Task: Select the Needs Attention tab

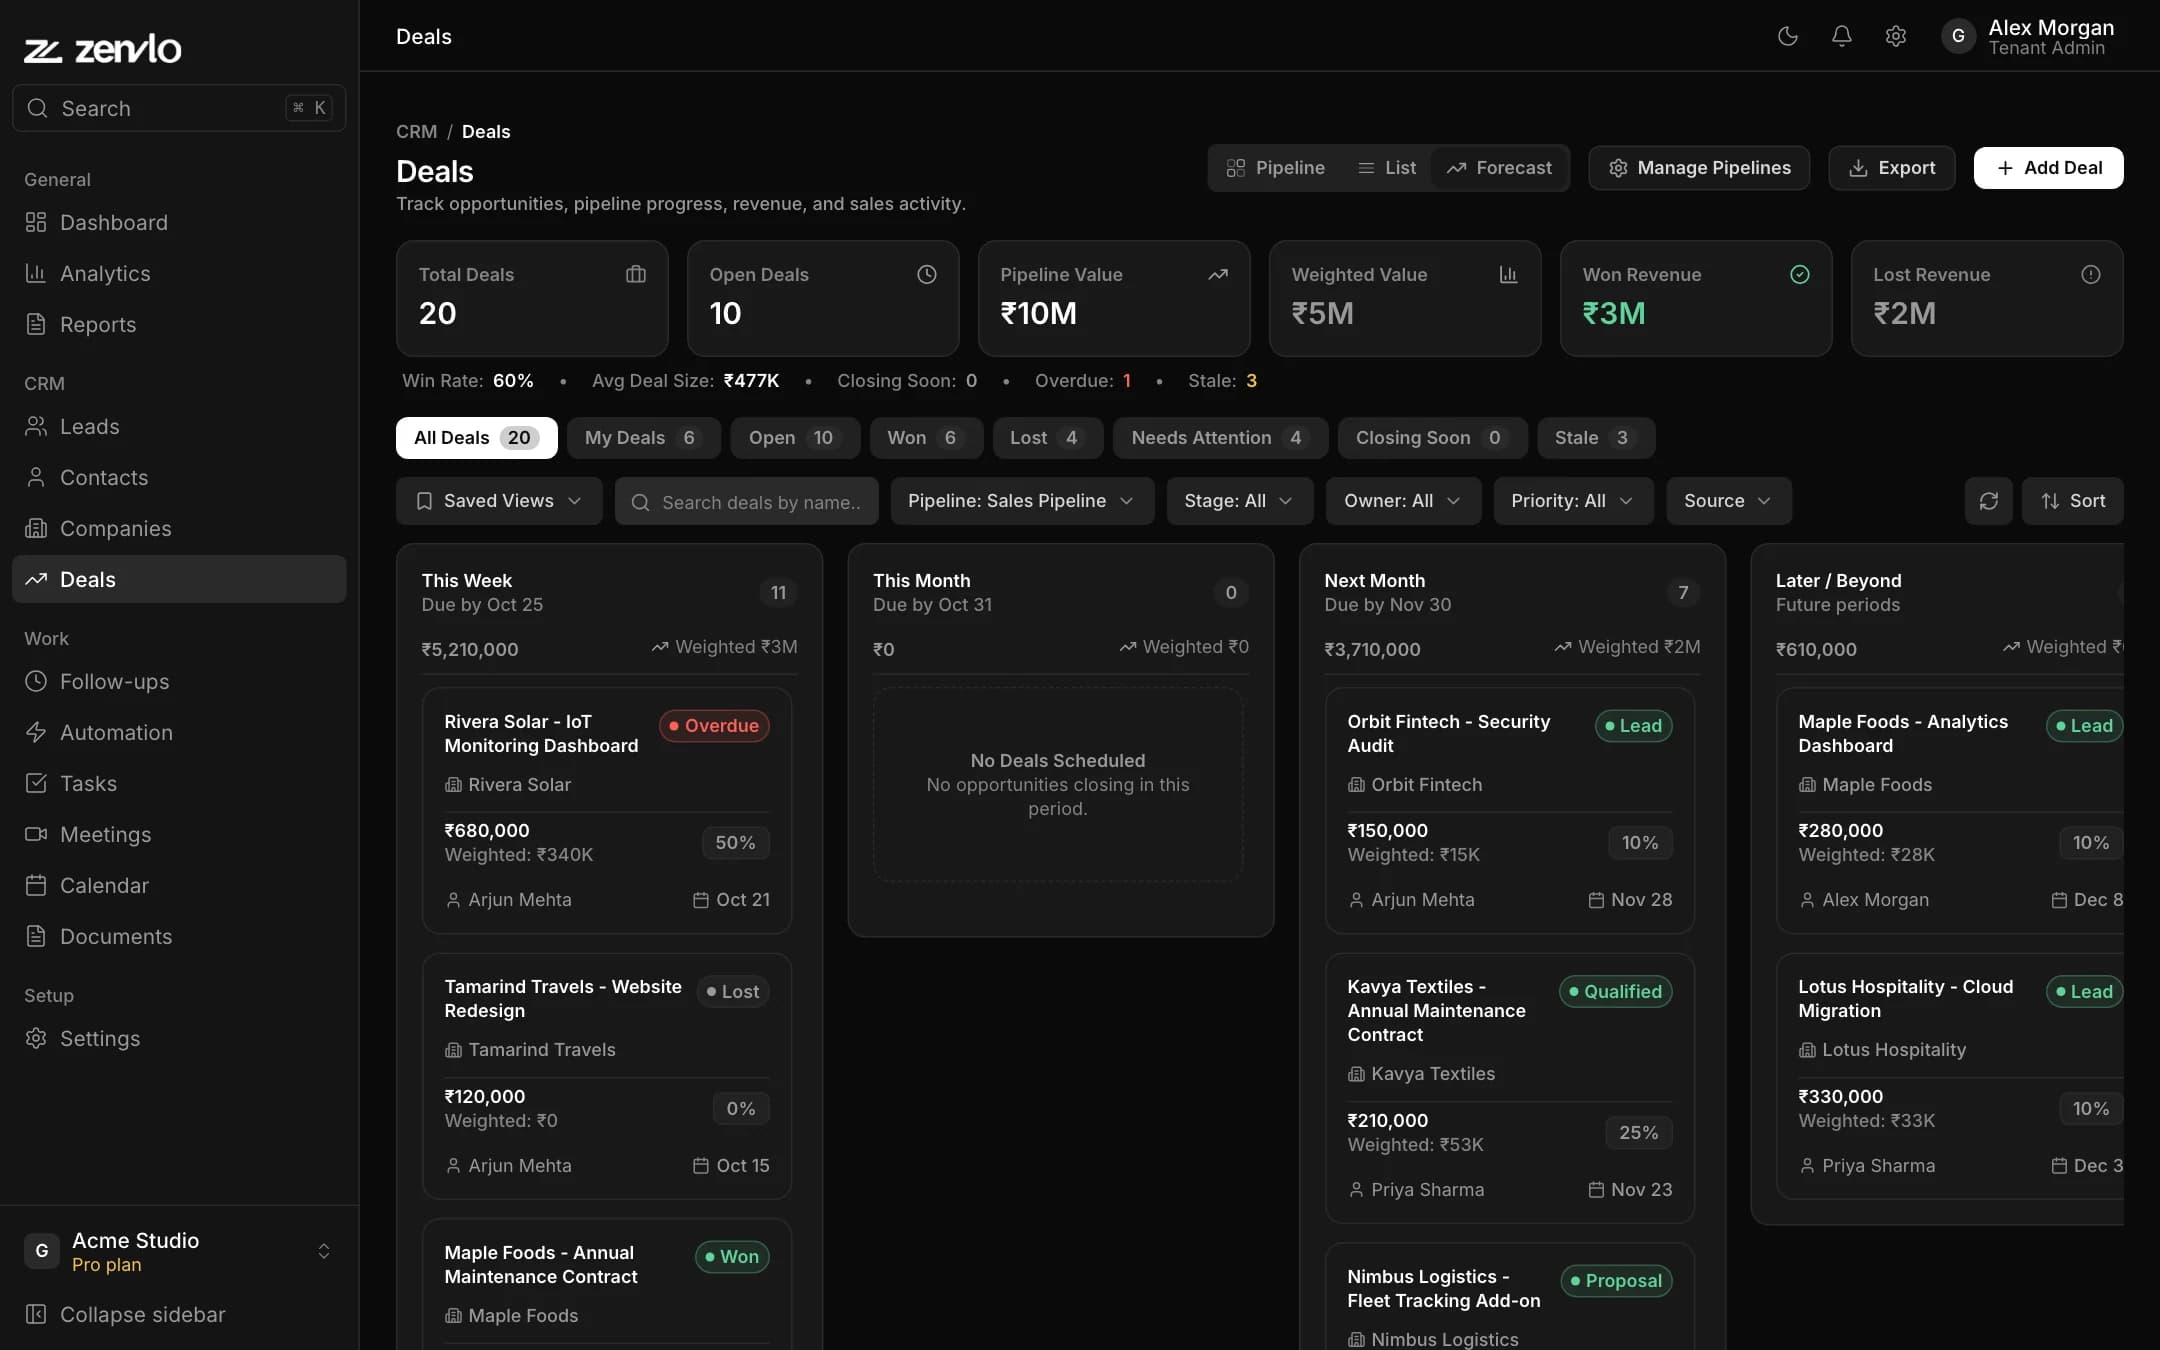Action: pyautogui.click(x=1220, y=438)
